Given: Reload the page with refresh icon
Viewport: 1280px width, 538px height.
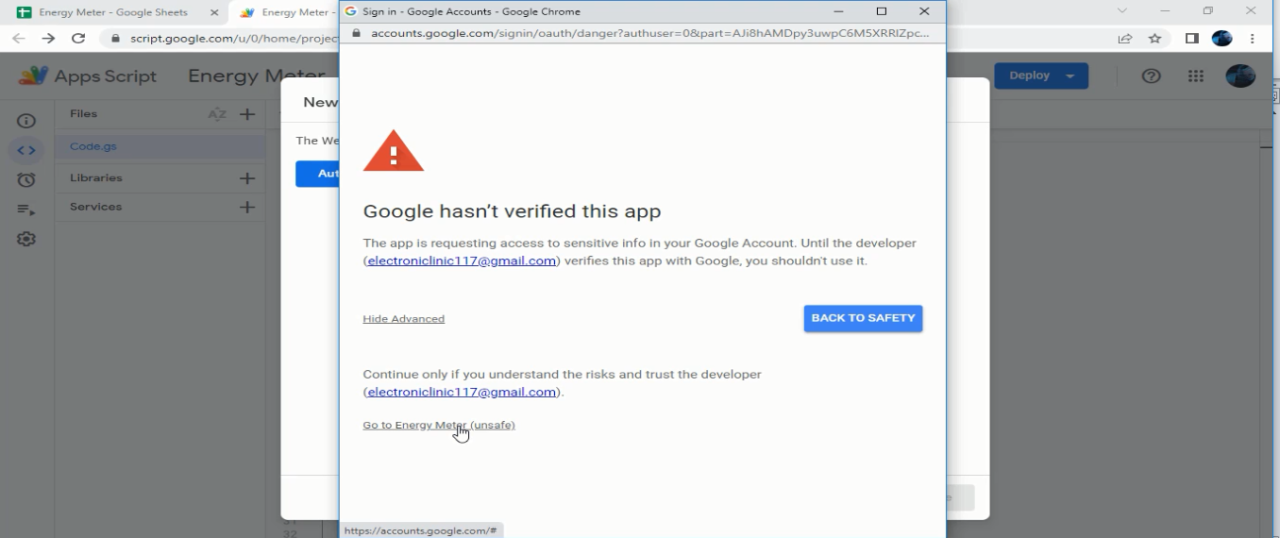Looking at the screenshot, I should pos(78,38).
